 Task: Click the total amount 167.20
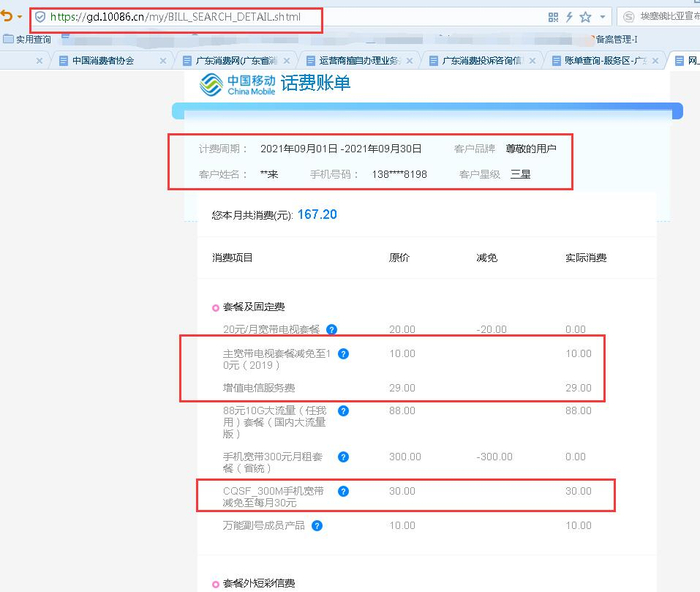coord(317,215)
